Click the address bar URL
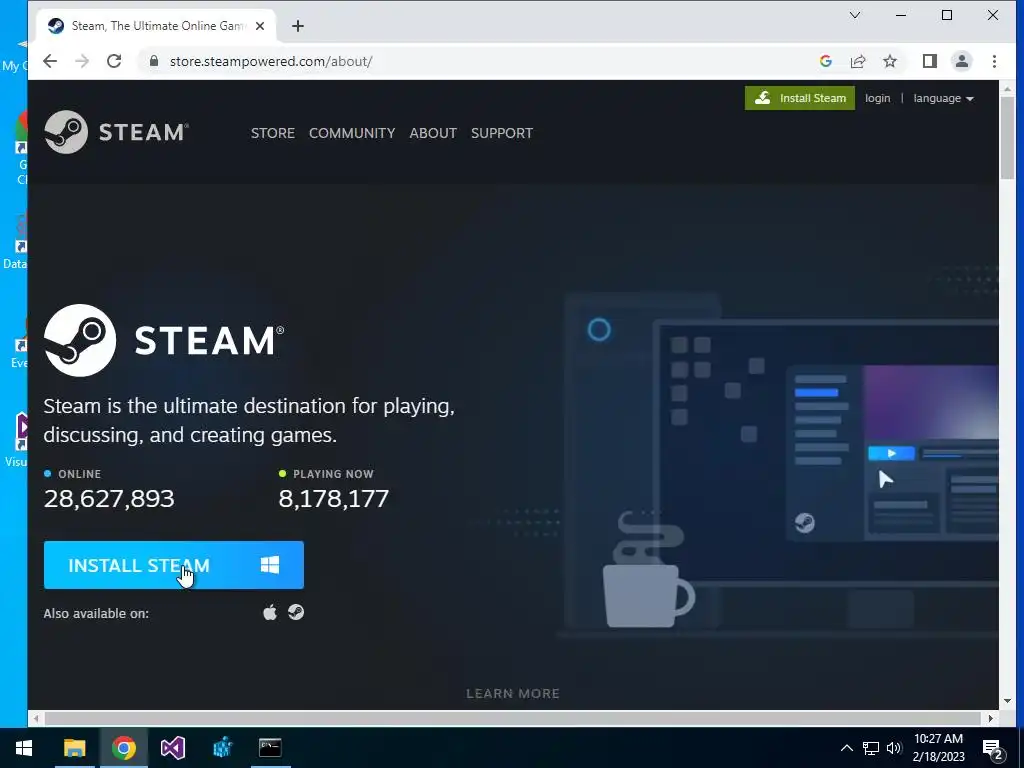 coord(271,61)
